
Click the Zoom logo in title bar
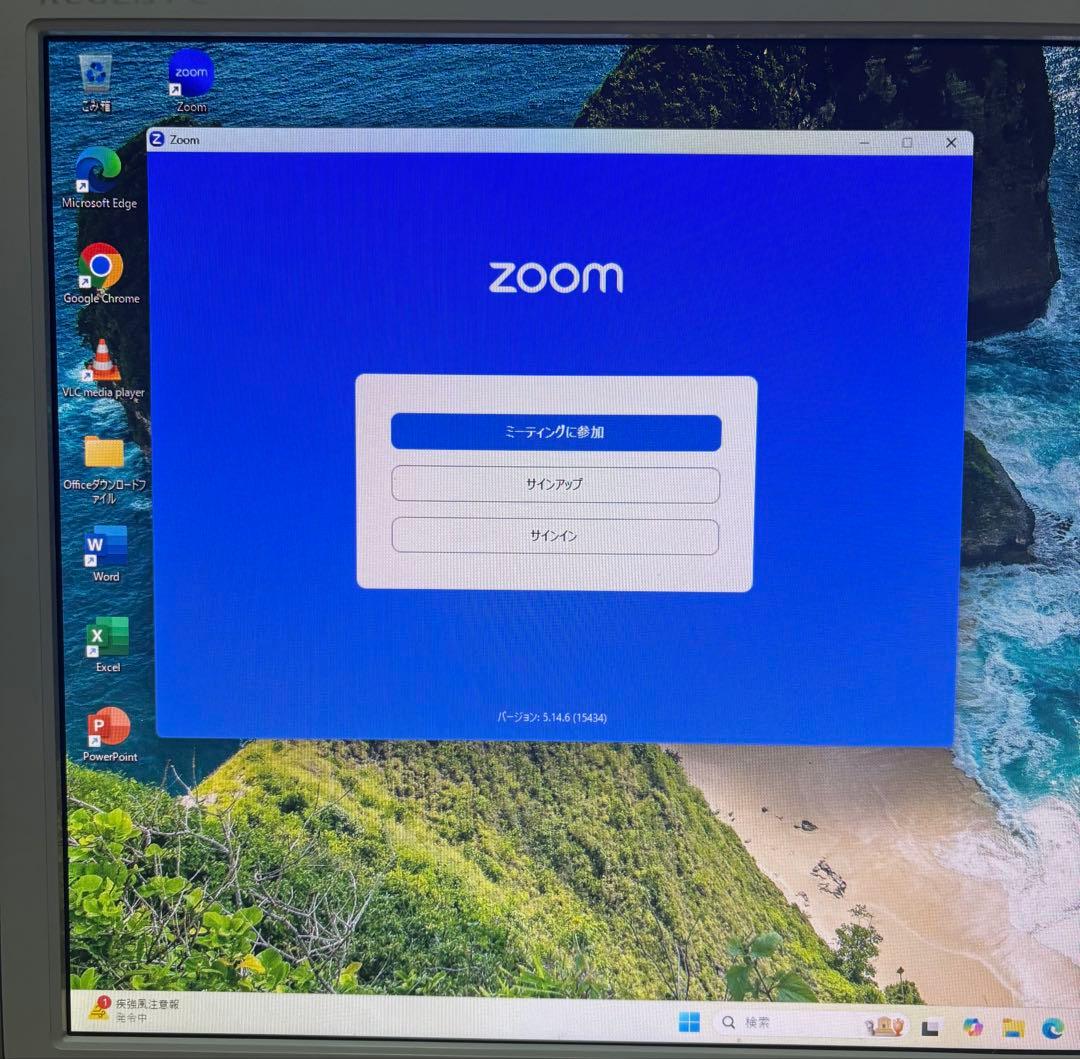pos(157,140)
